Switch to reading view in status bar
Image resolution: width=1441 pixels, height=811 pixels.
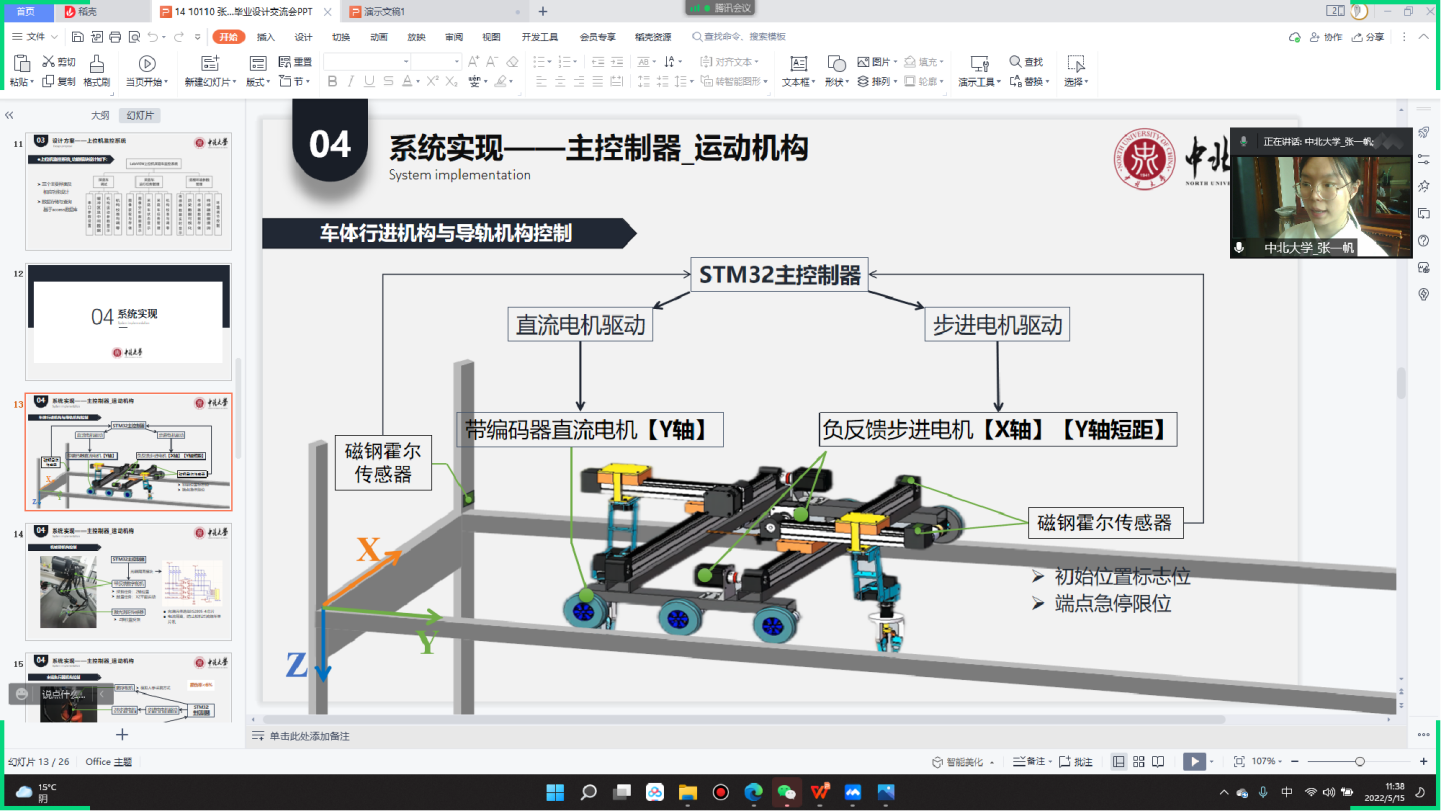(x=1158, y=761)
